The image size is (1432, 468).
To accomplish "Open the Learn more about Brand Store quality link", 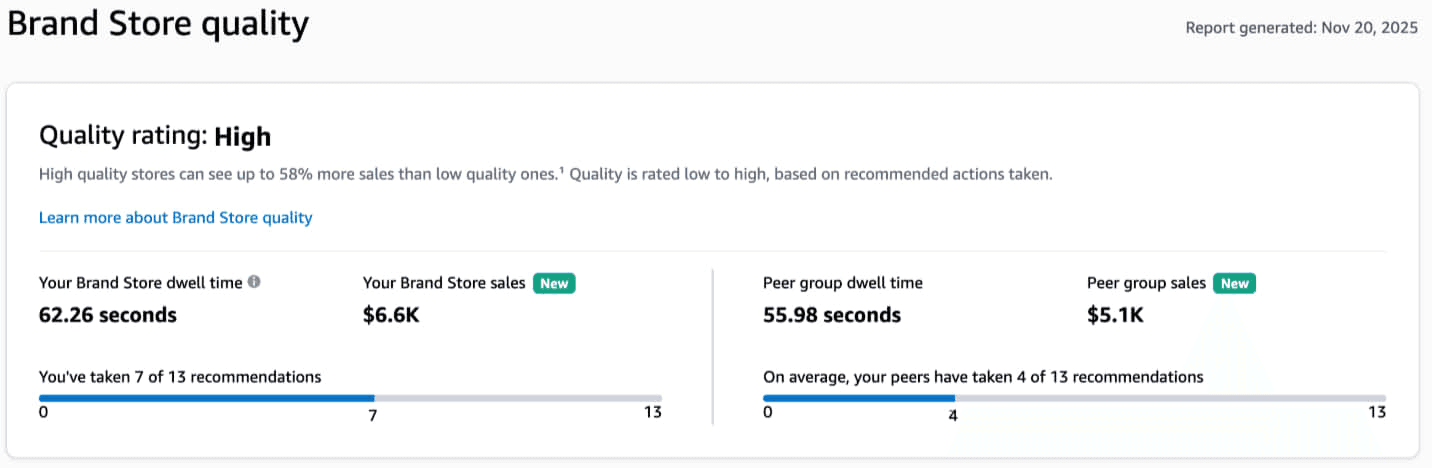I will [x=176, y=217].
